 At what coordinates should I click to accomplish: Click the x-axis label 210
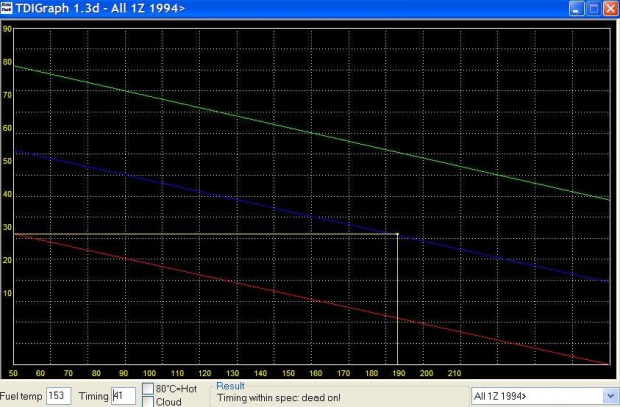[x=454, y=373]
